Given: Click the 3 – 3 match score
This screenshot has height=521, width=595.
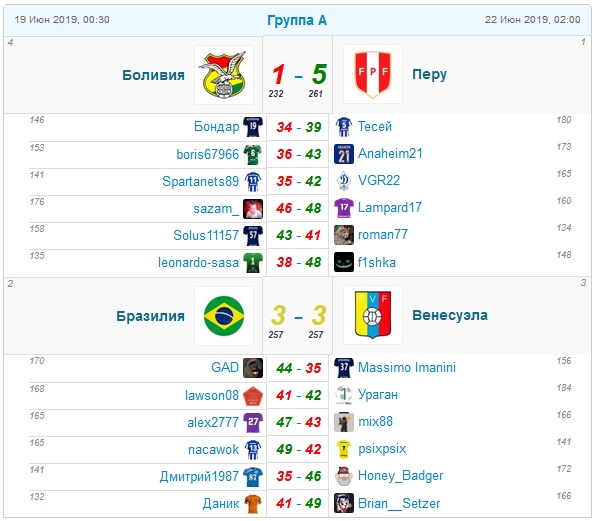Looking at the screenshot, I should tap(299, 315).
